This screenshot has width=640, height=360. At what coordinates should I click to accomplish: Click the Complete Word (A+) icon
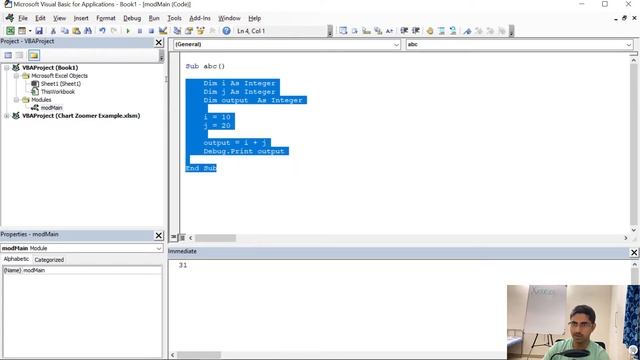389,31
